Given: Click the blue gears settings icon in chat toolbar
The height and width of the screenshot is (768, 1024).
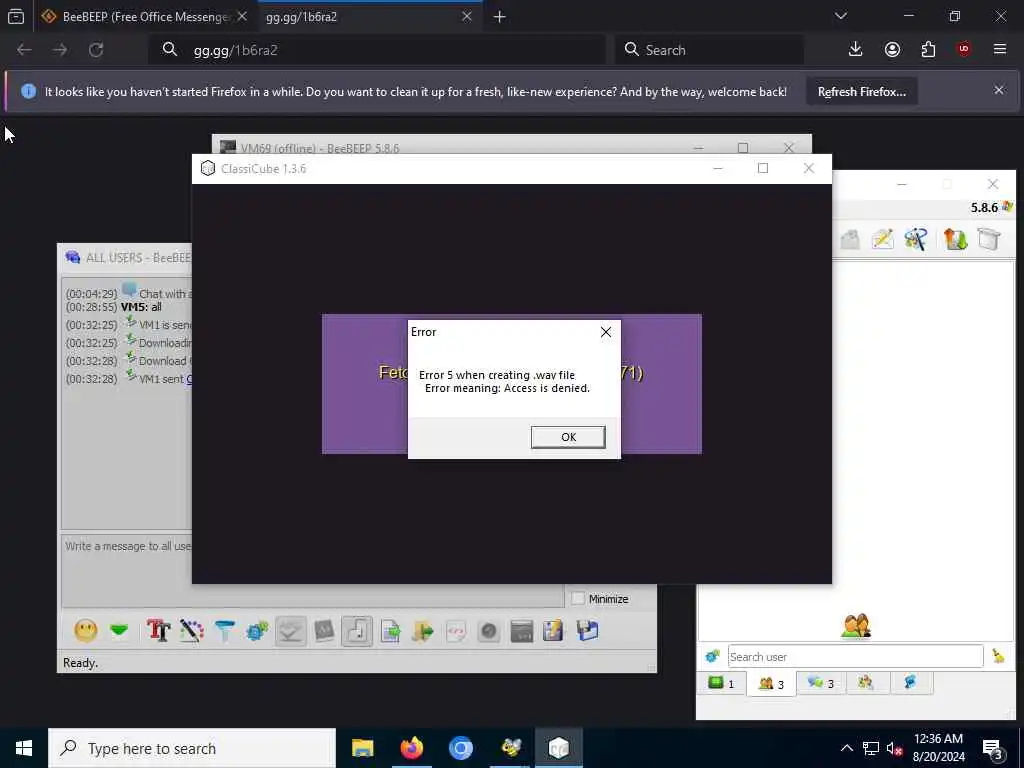Looking at the screenshot, I should [x=257, y=631].
